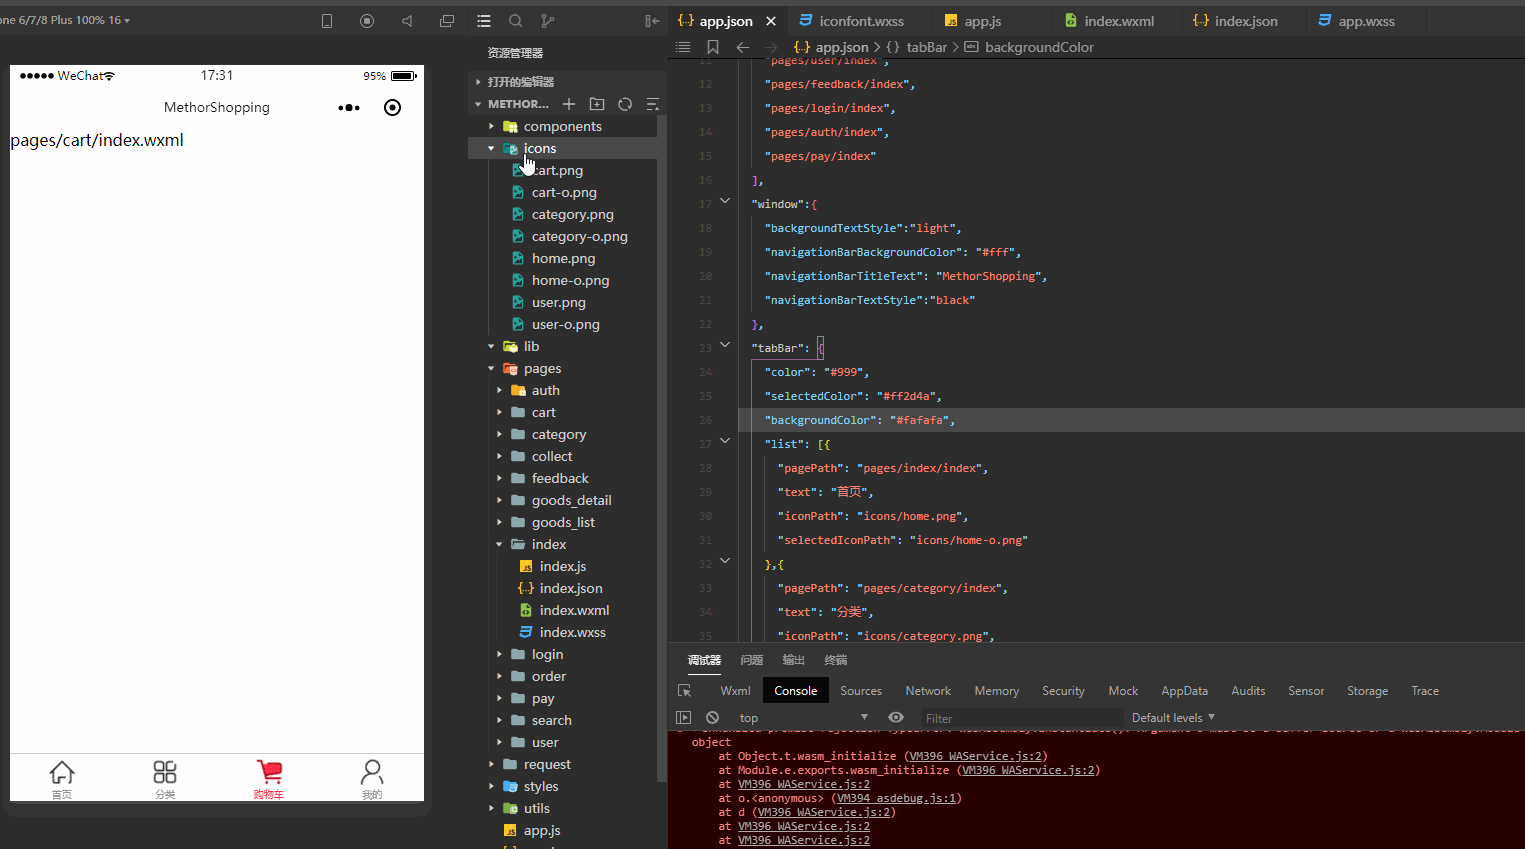This screenshot has width=1525, height=849.
Task: Open the Network devtools tab
Action: (x=928, y=691)
